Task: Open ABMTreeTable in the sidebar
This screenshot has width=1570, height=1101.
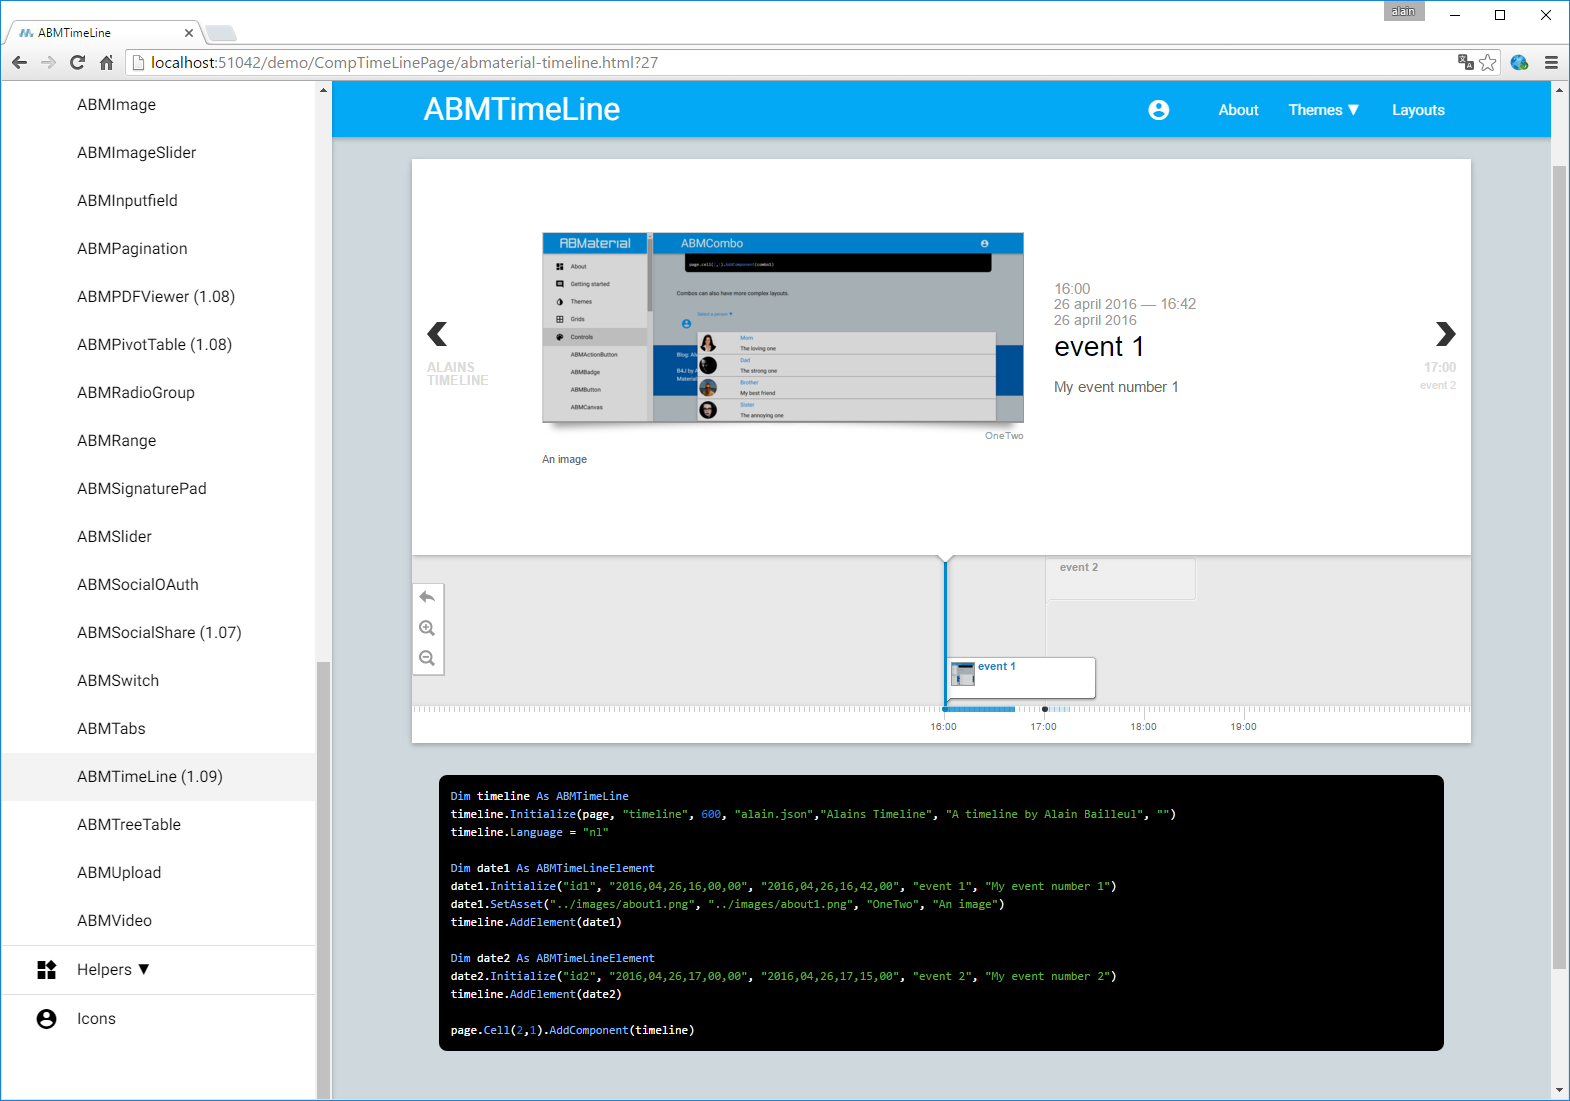Action: 129,824
